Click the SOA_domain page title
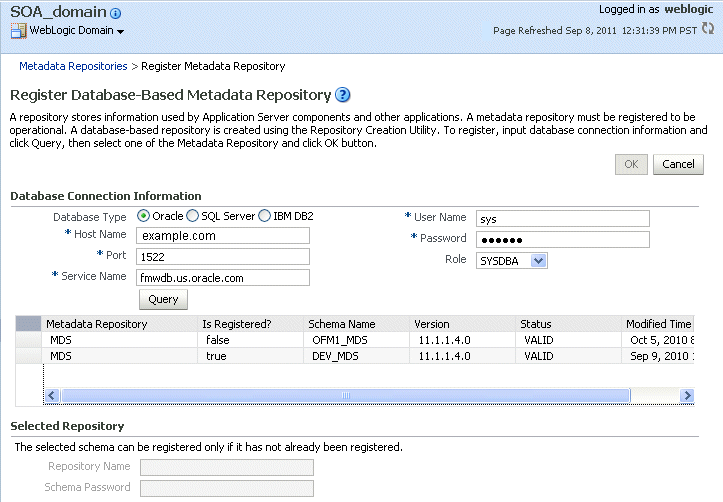Screen dimensions: 723x502 pyautogui.click(x=58, y=12)
